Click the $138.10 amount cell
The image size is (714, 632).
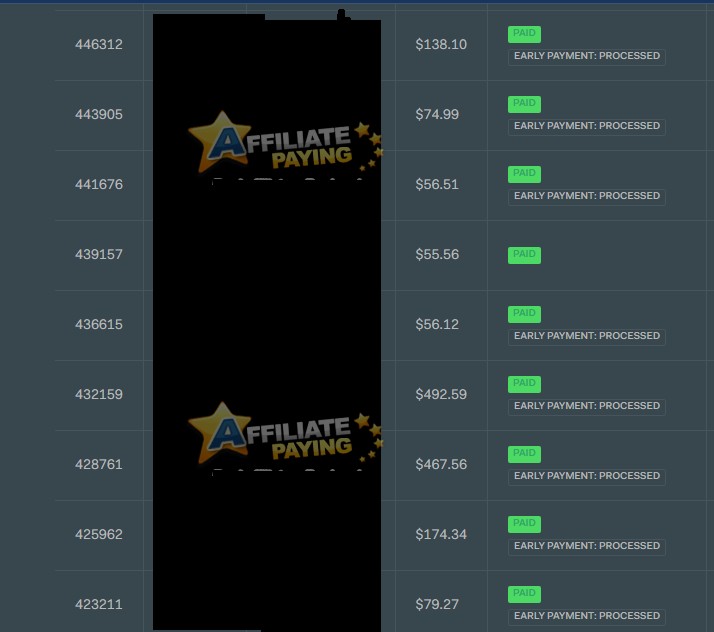click(x=441, y=45)
